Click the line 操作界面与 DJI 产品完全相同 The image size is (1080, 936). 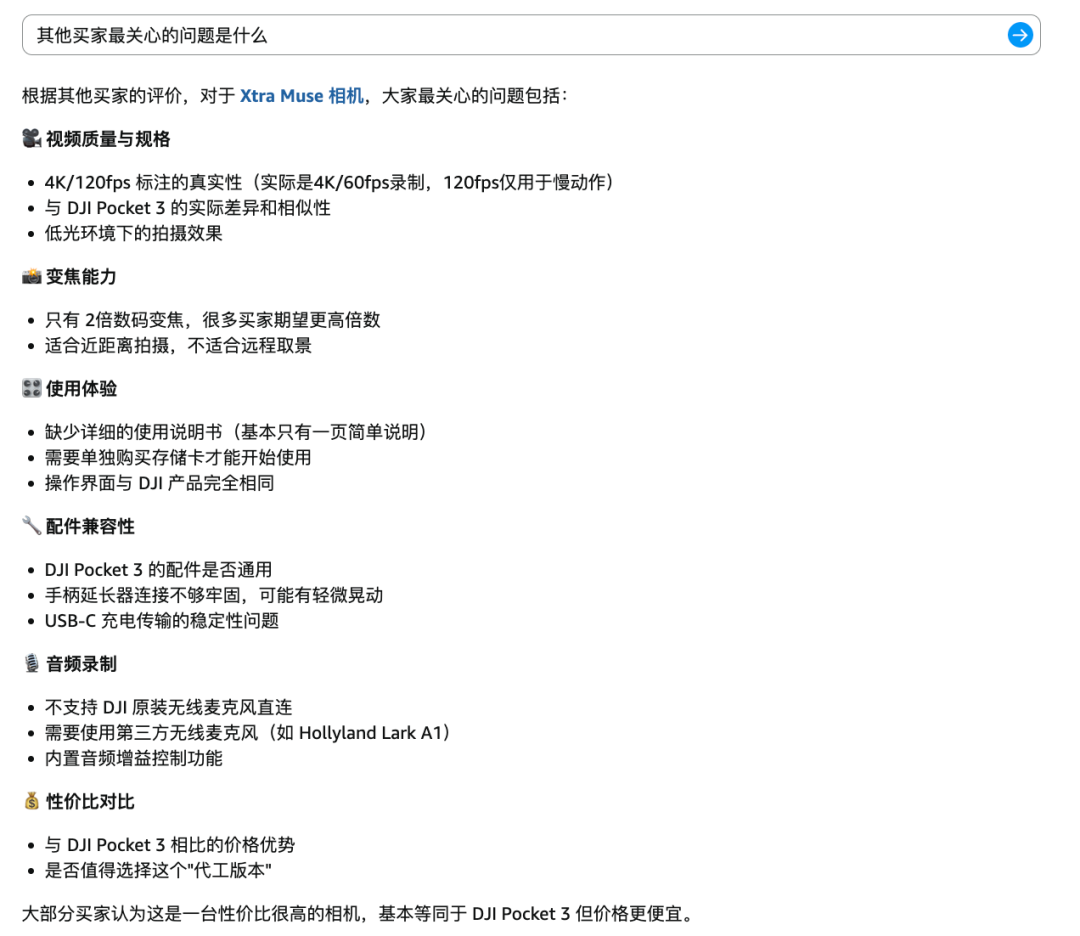pos(159,483)
